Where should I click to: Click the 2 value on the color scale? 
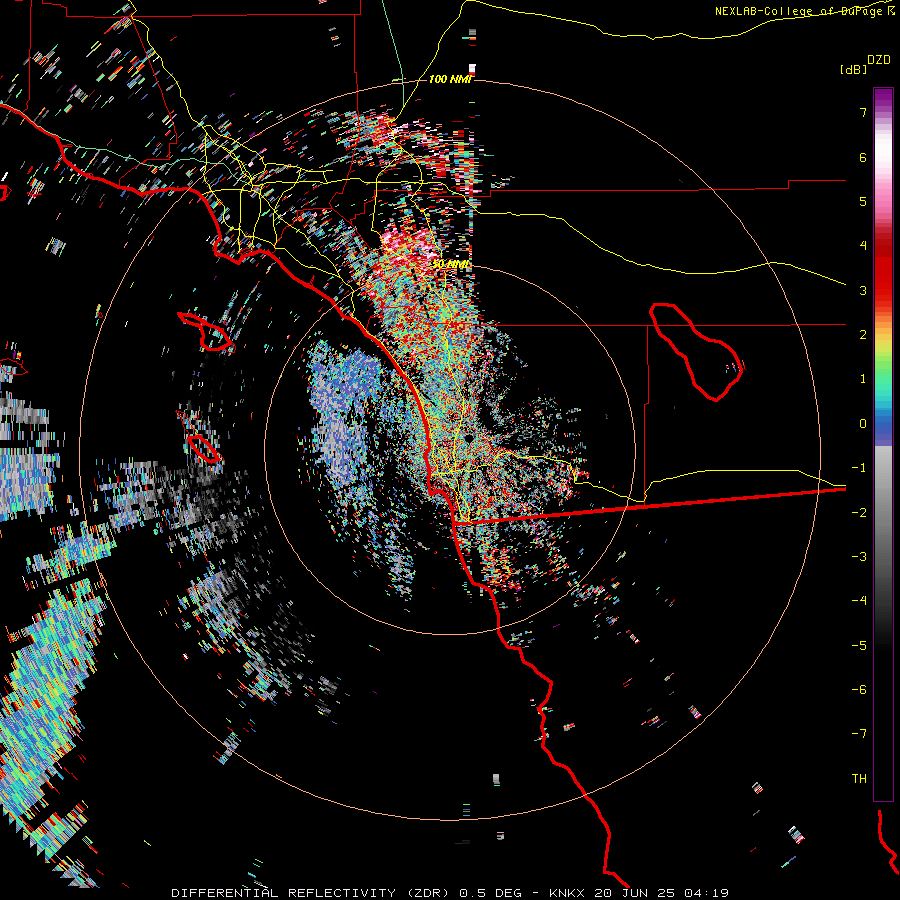click(863, 335)
